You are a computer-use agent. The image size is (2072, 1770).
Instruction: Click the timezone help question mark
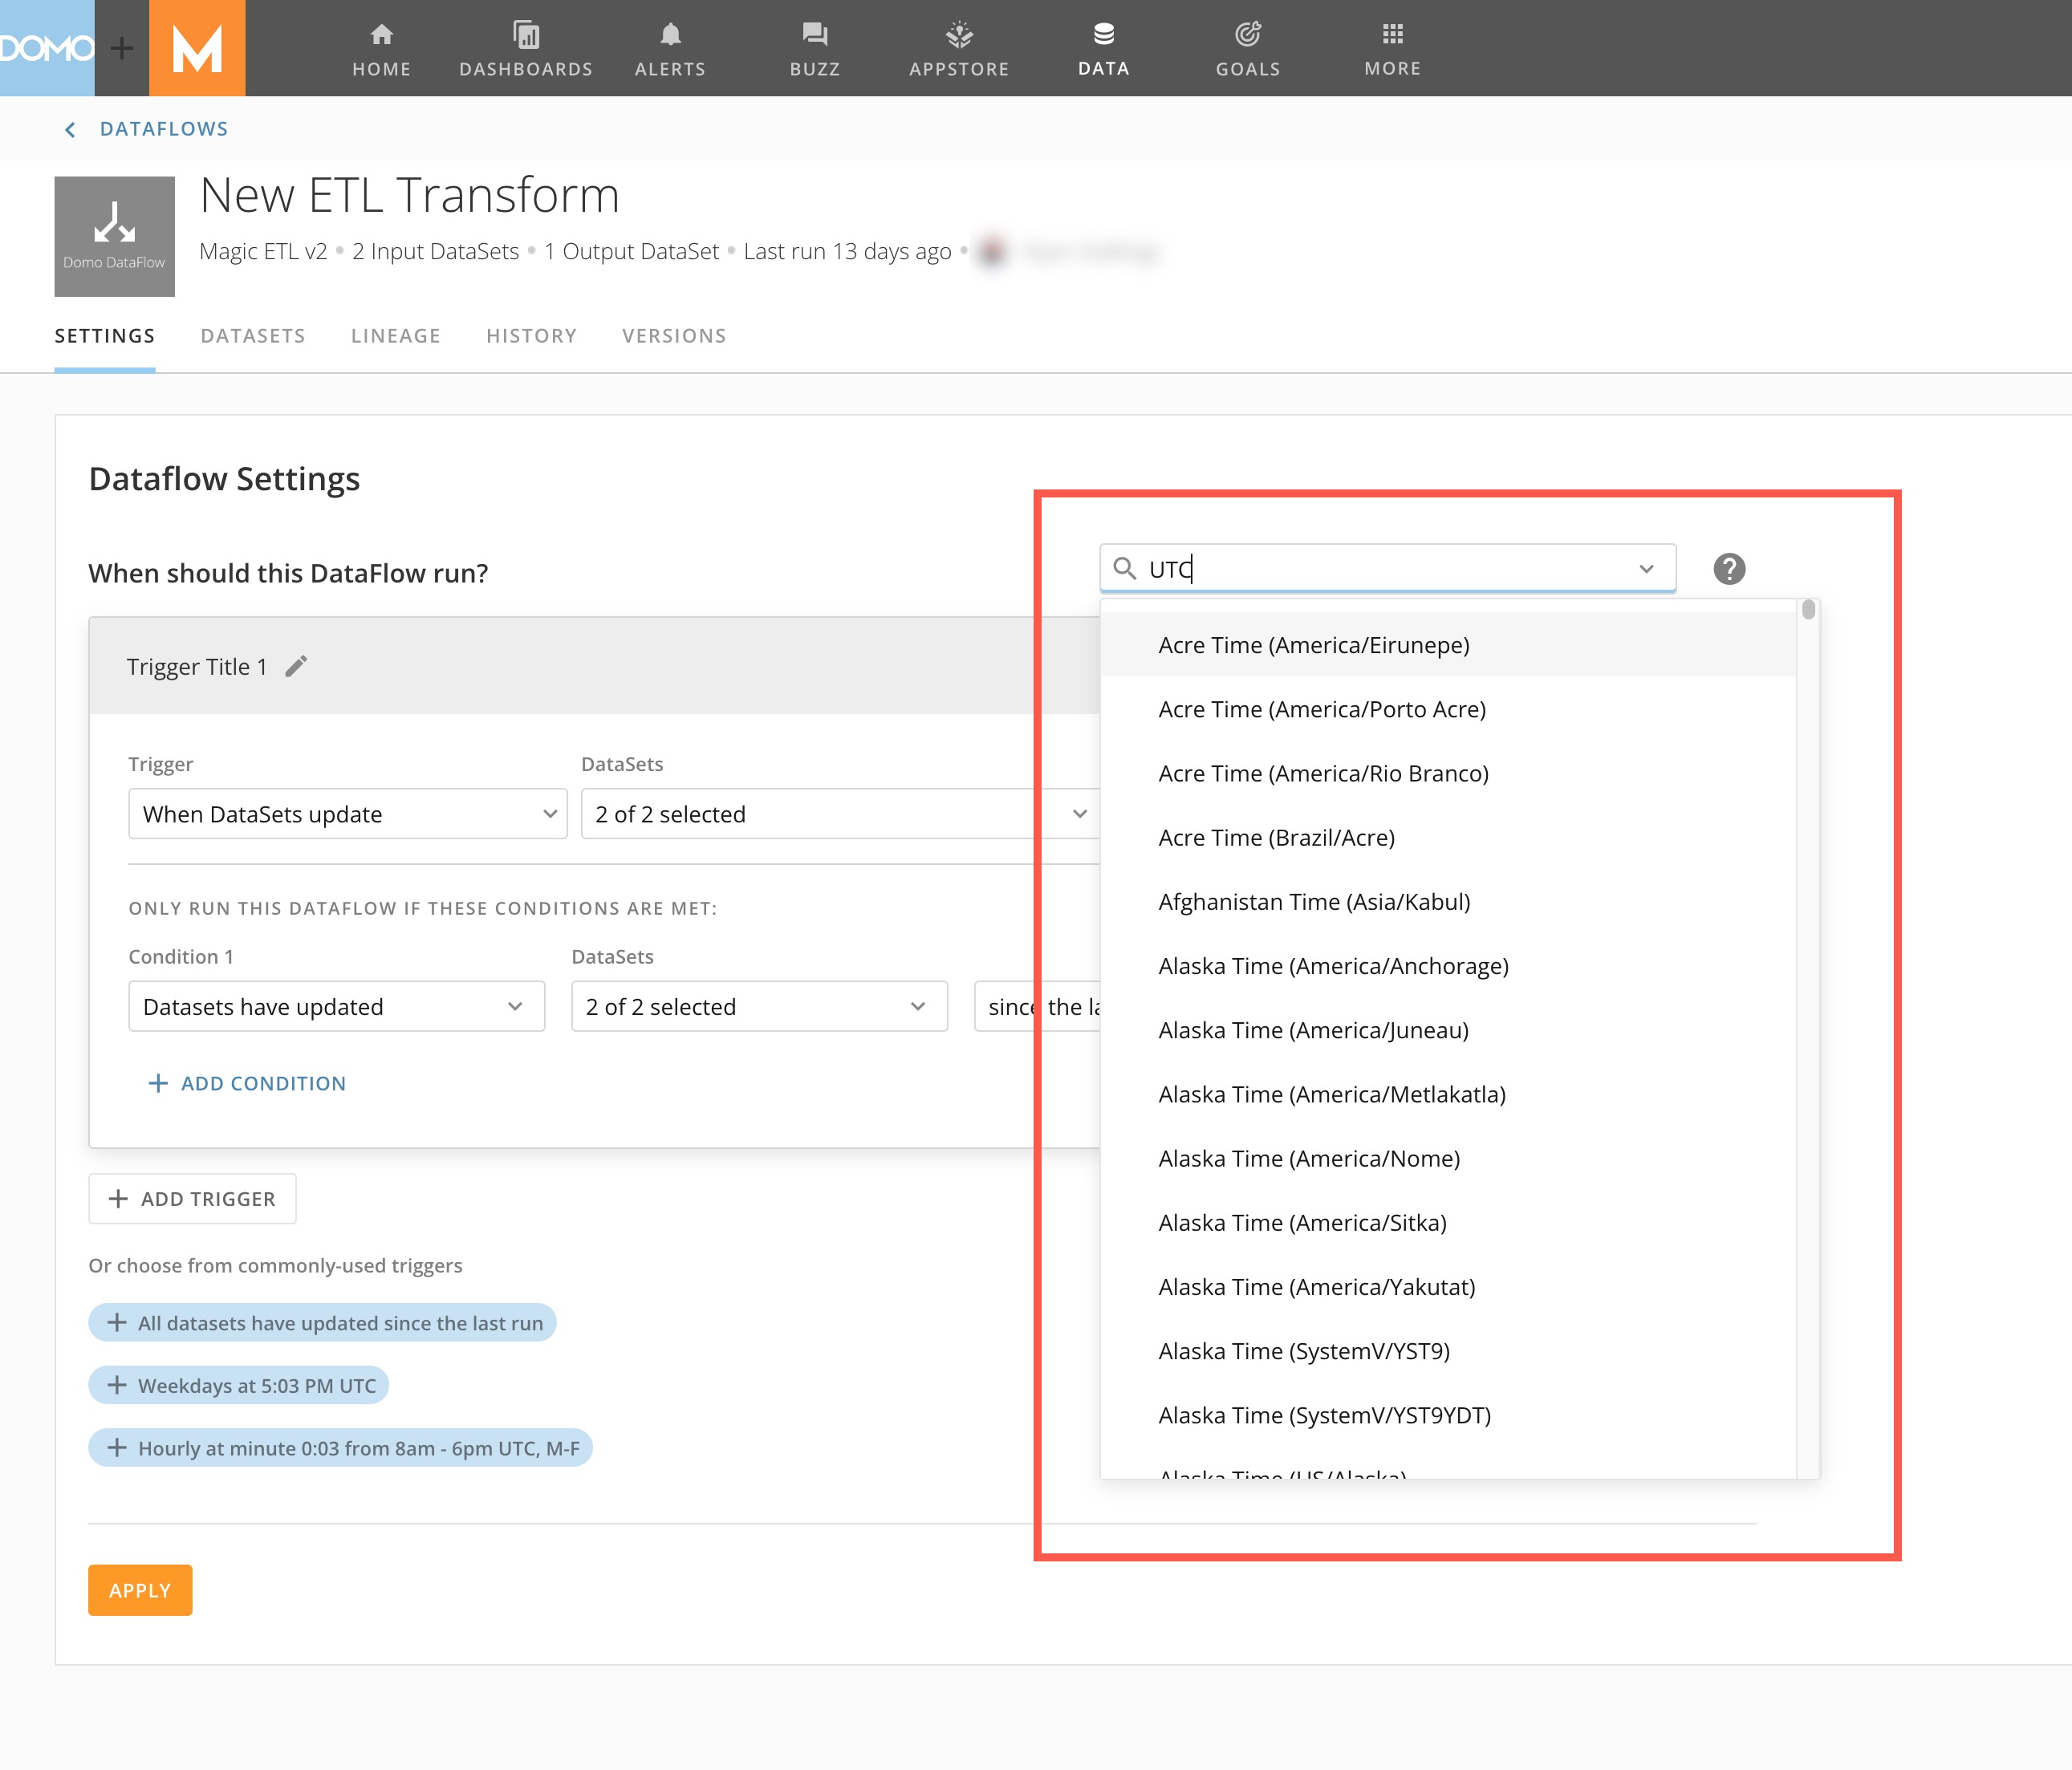(1728, 569)
